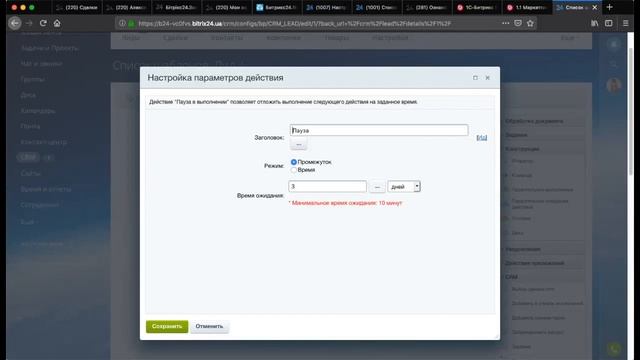Screen dimensions: 640x360
Task: Open Сайты in left sidebar
Action: point(31,173)
